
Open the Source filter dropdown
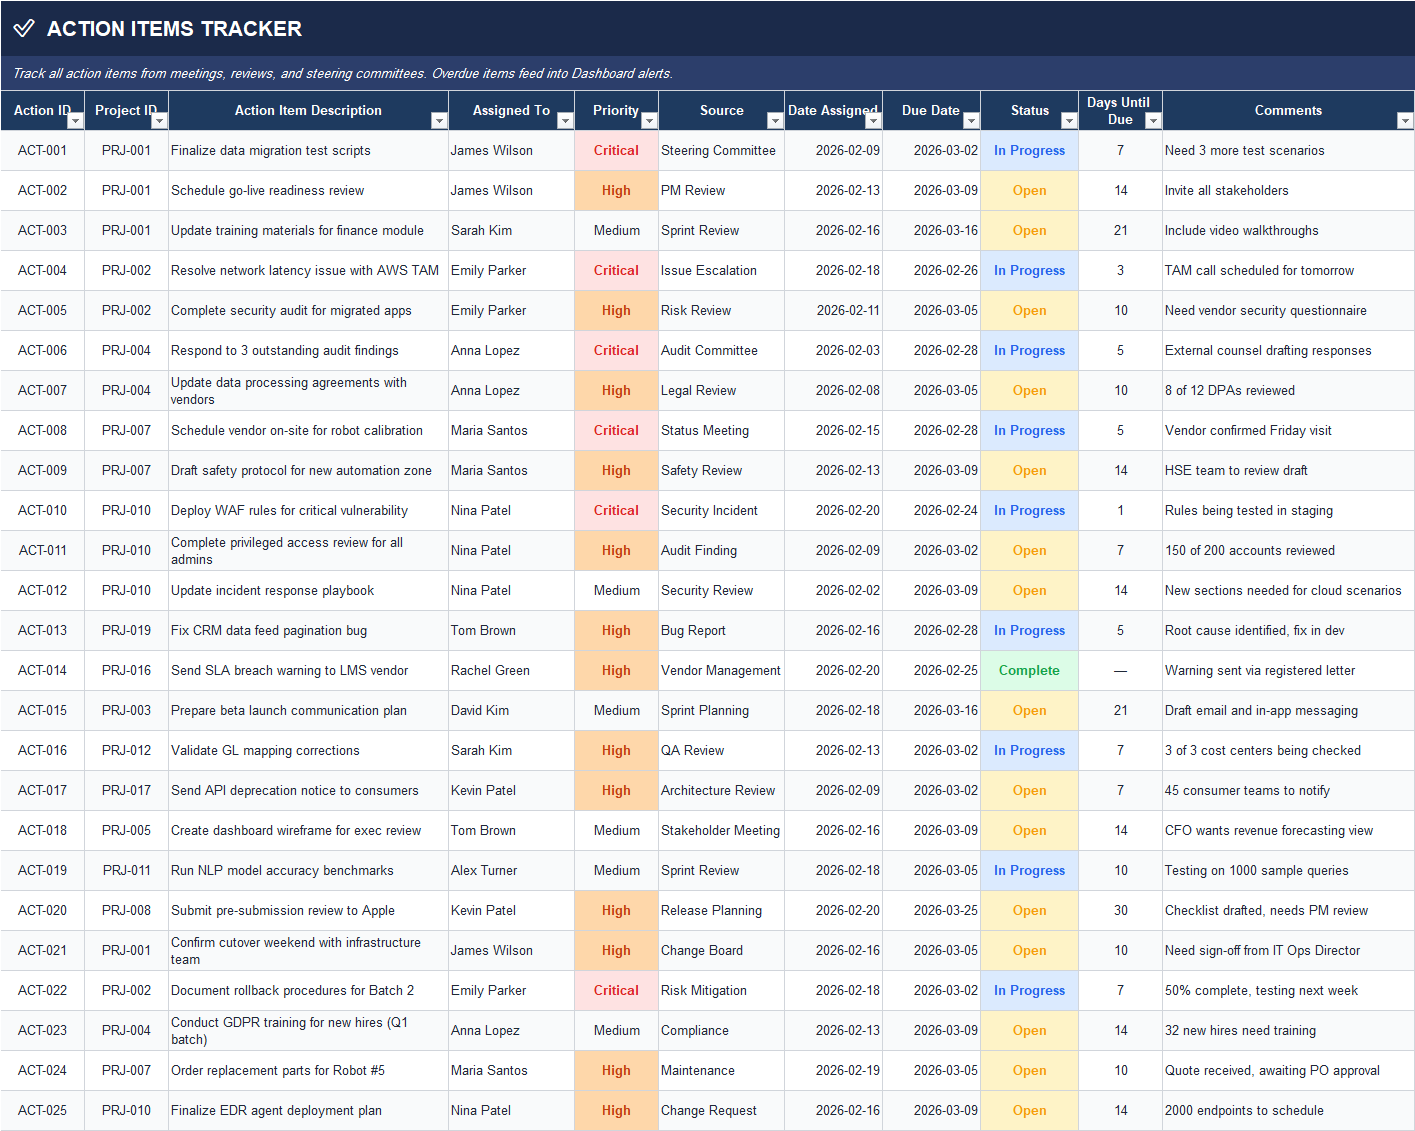[775, 121]
